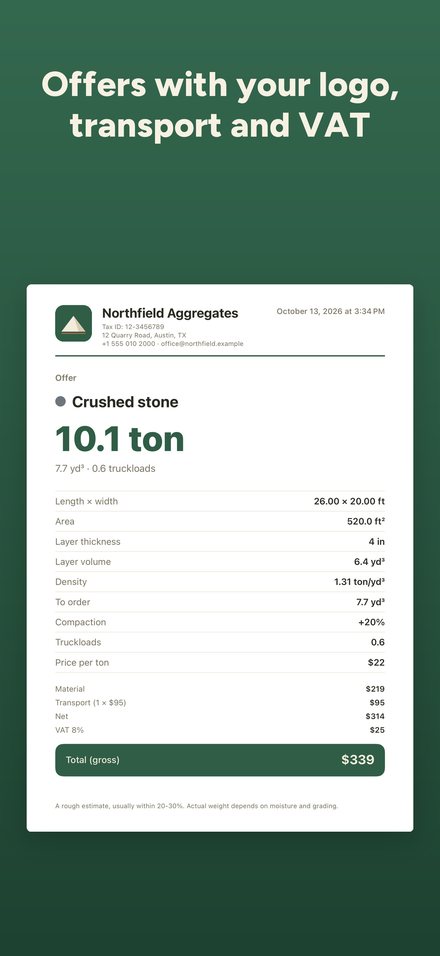Image resolution: width=440 pixels, height=956 pixels.
Task: Click the Compaction +20% value
Action: point(371,622)
